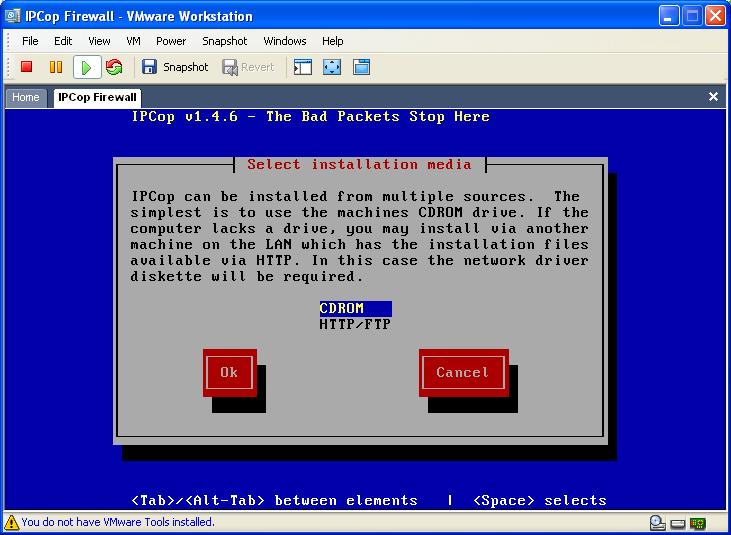Switch to the Home tab

26,97
